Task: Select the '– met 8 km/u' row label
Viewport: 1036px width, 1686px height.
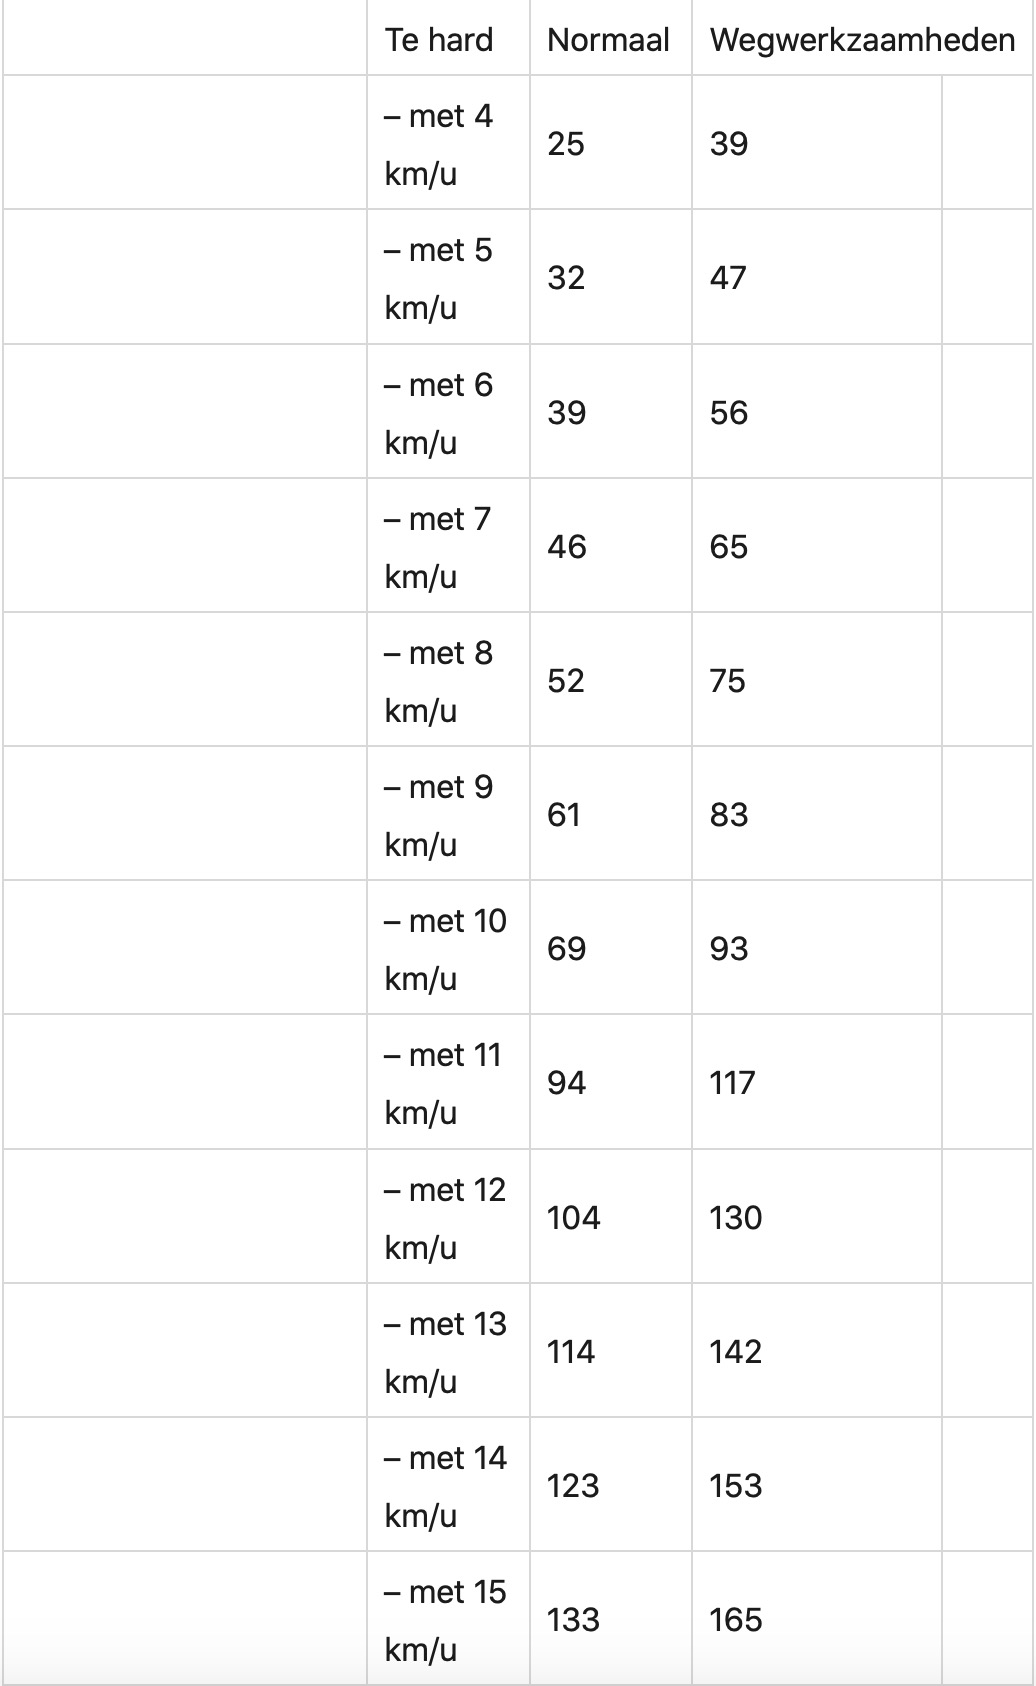Action: pos(439,680)
